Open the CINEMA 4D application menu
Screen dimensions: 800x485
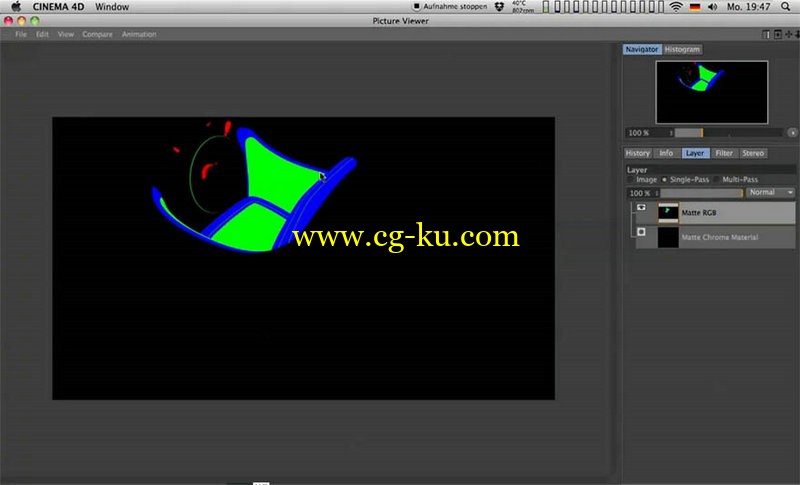click(x=58, y=7)
